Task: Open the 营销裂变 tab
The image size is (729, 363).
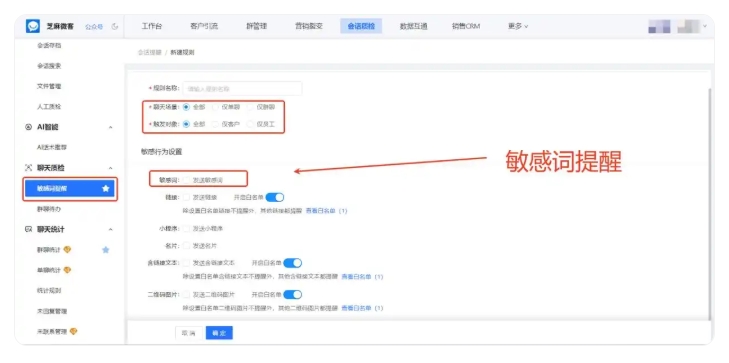Action: pyautogui.click(x=309, y=26)
